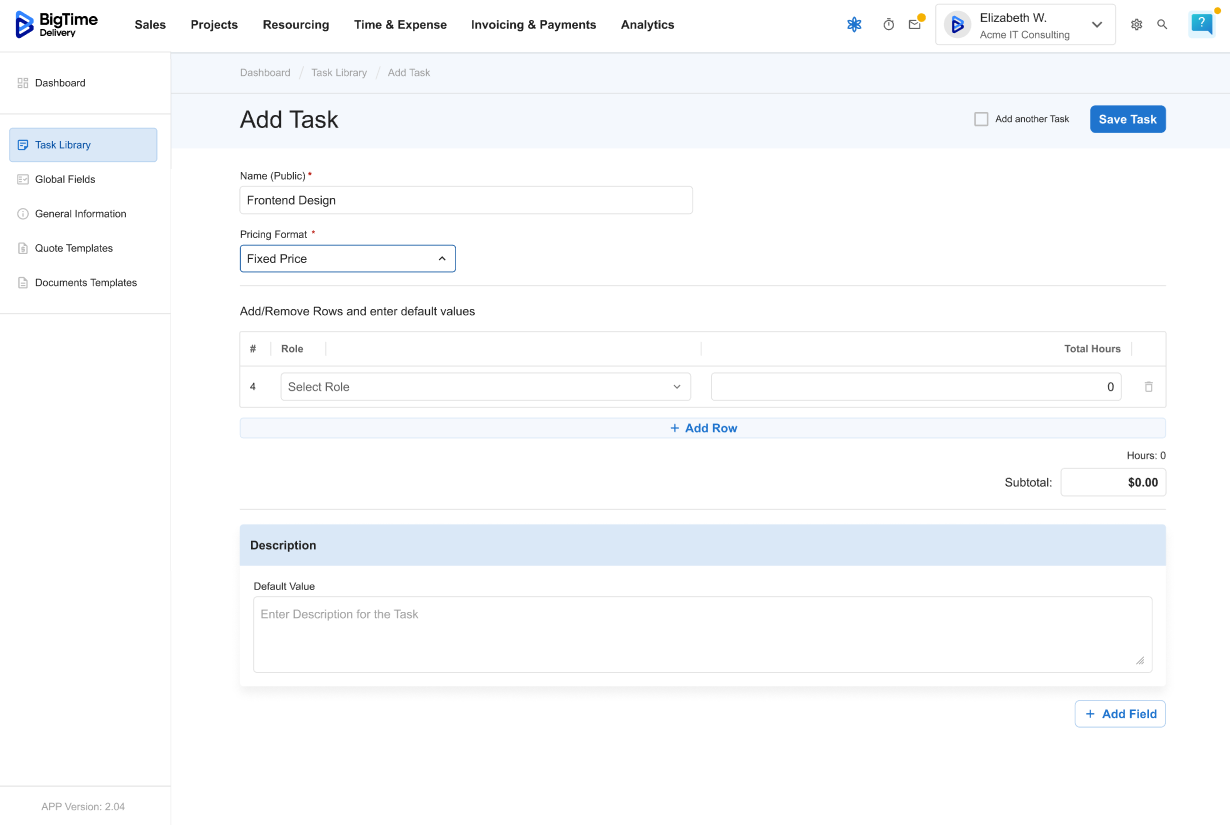Click the search magnifier icon

tap(1162, 25)
